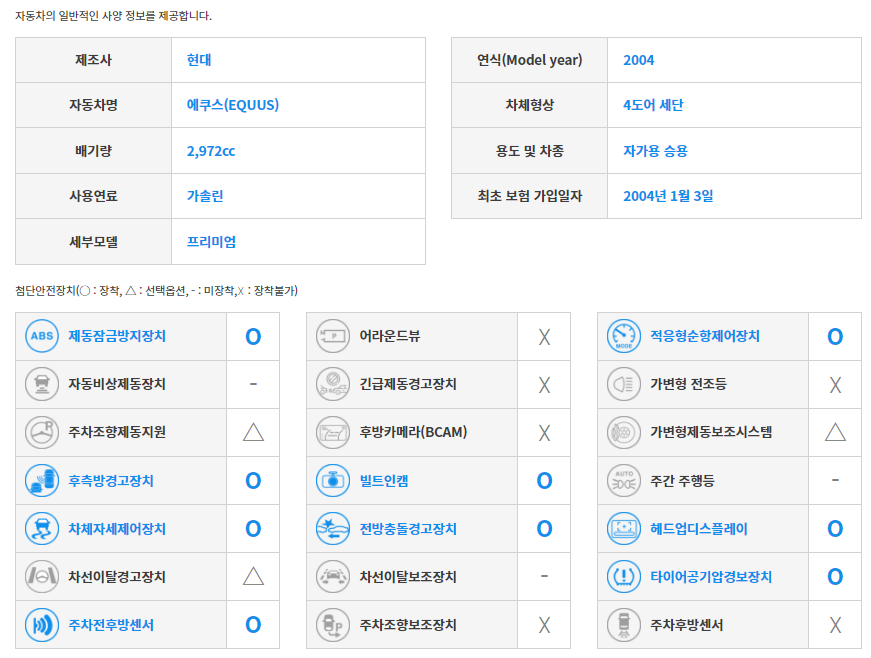Toggle the 주차조향제동지원 triangle marker
Screen dimensions: 871x658
click(x=252, y=432)
